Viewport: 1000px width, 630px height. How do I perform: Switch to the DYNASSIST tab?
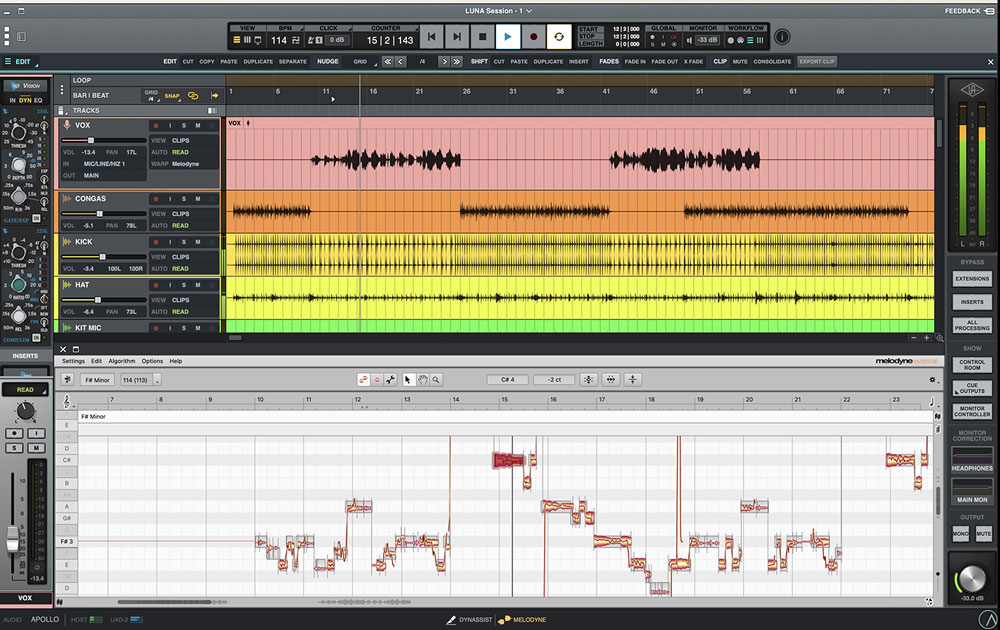[x=470, y=620]
